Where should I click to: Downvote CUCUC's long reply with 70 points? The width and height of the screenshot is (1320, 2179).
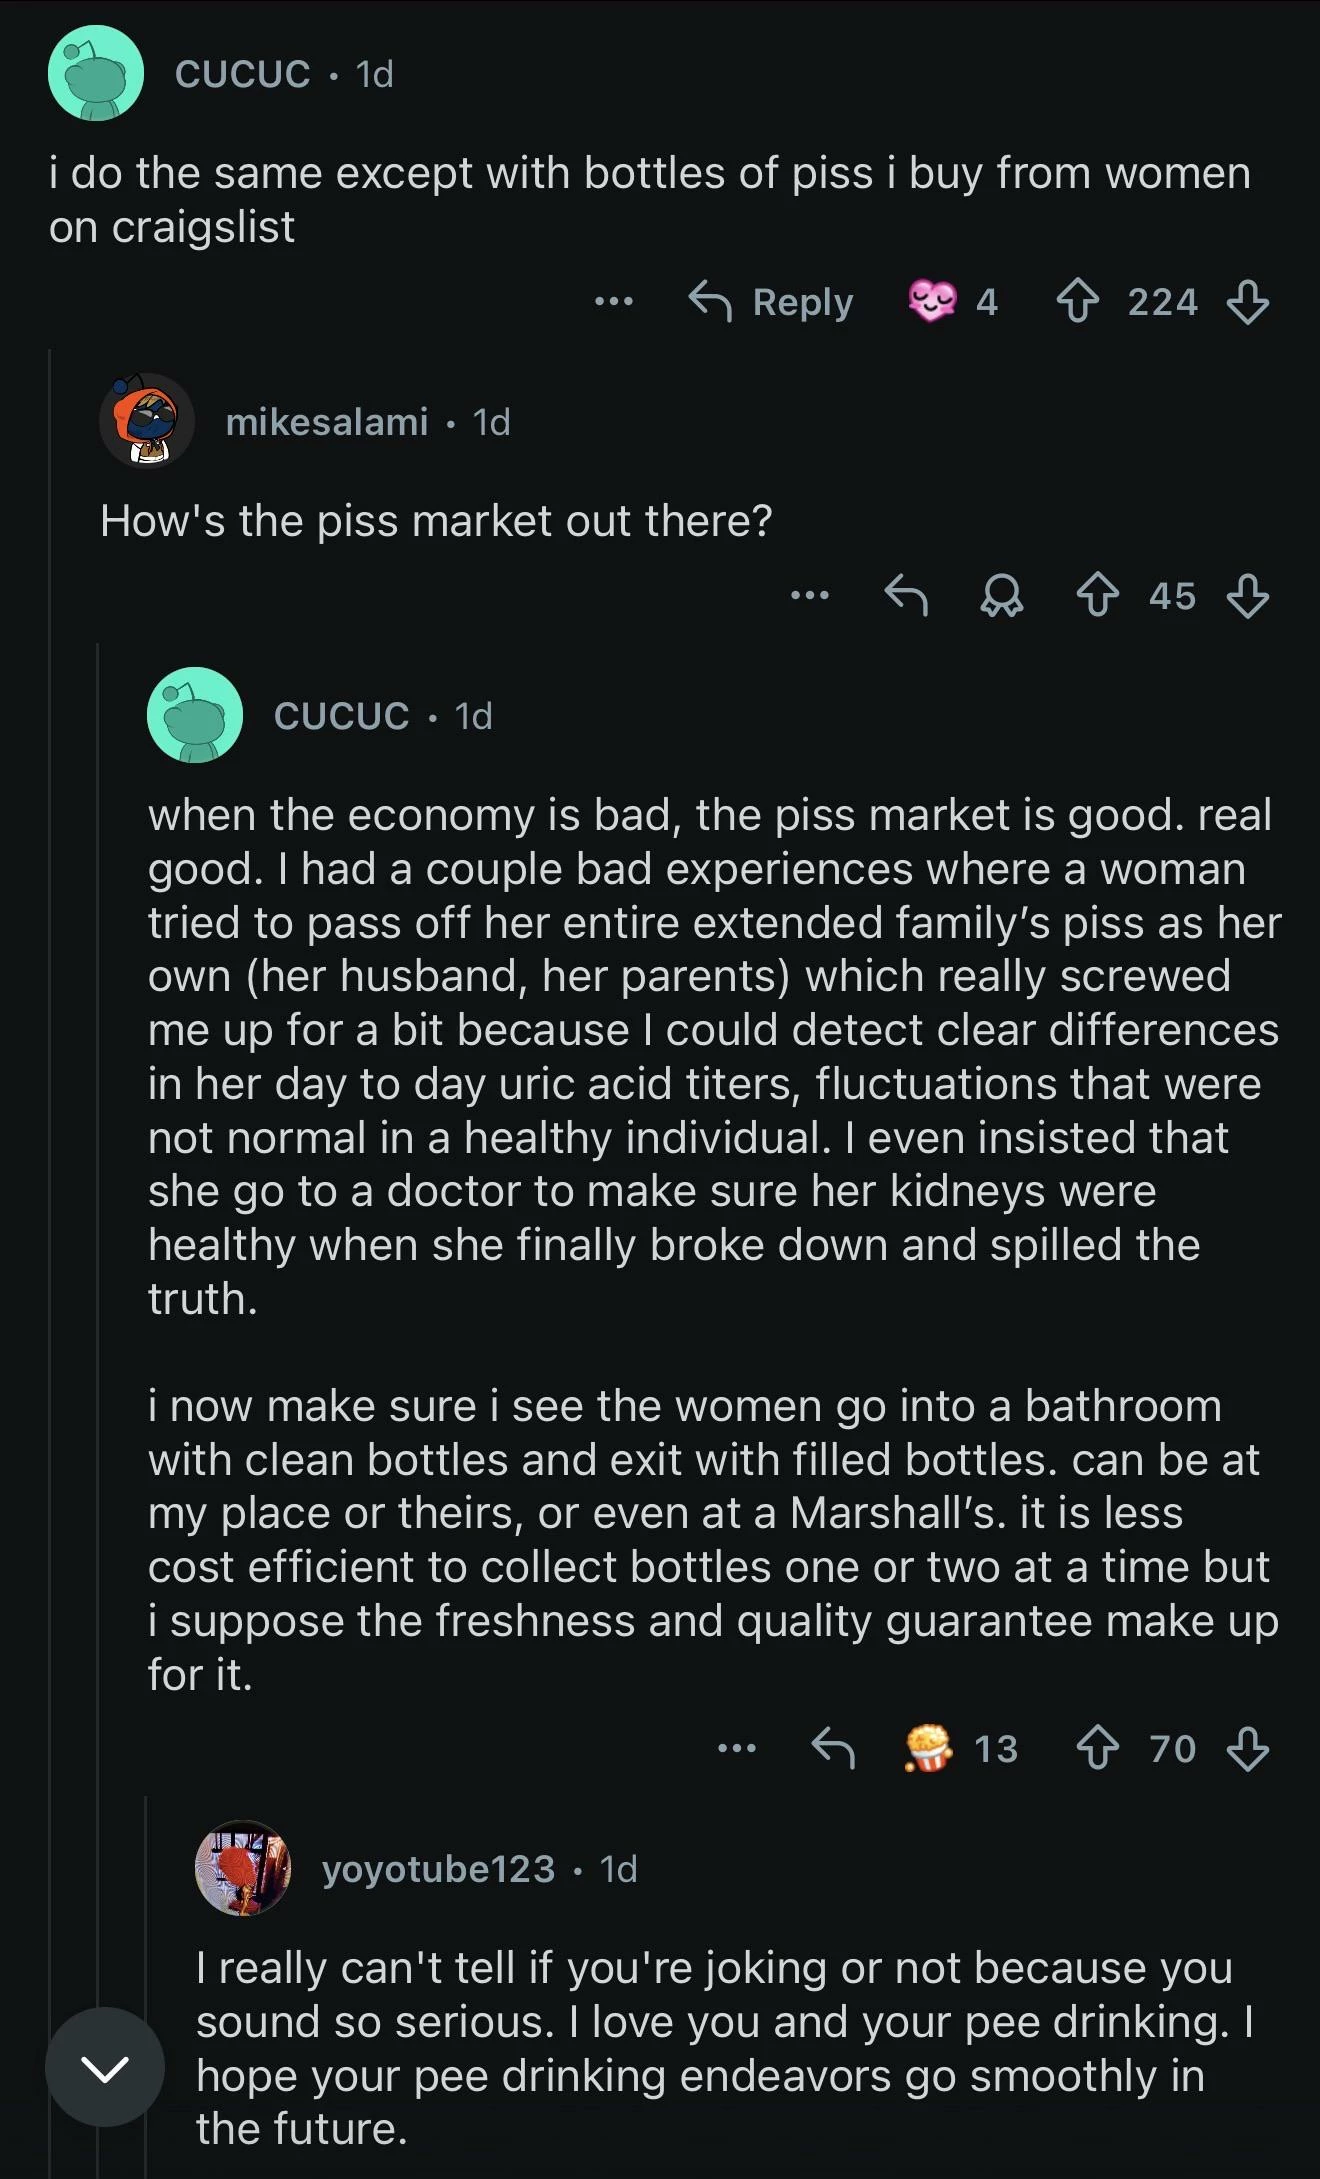pyautogui.click(x=1247, y=1749)
